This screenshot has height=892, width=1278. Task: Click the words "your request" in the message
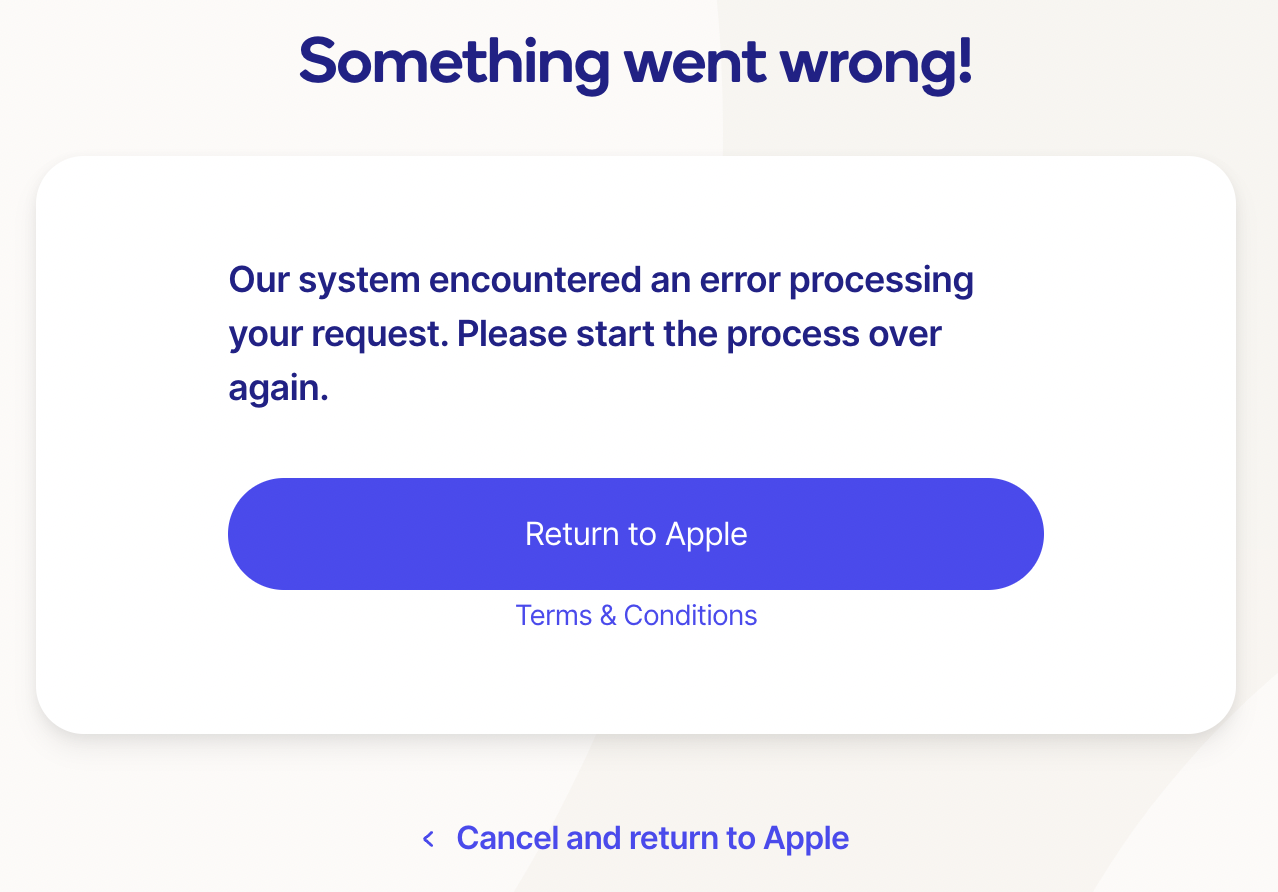[337, 335]
